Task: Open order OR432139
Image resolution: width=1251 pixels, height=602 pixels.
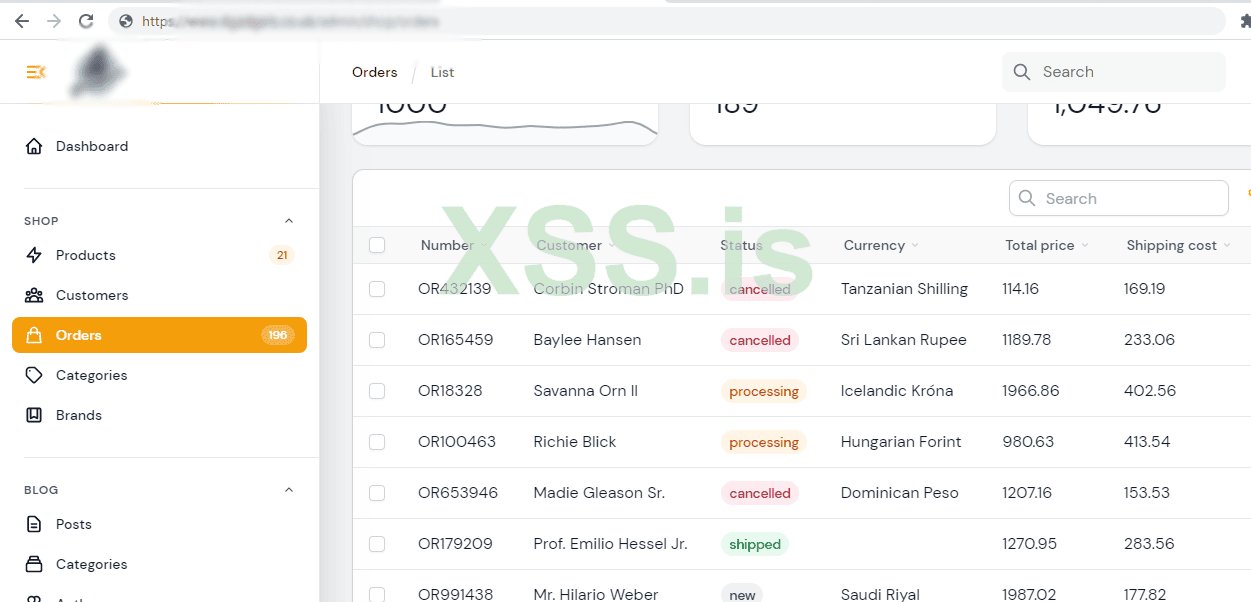Action: [x=454, y=289]
